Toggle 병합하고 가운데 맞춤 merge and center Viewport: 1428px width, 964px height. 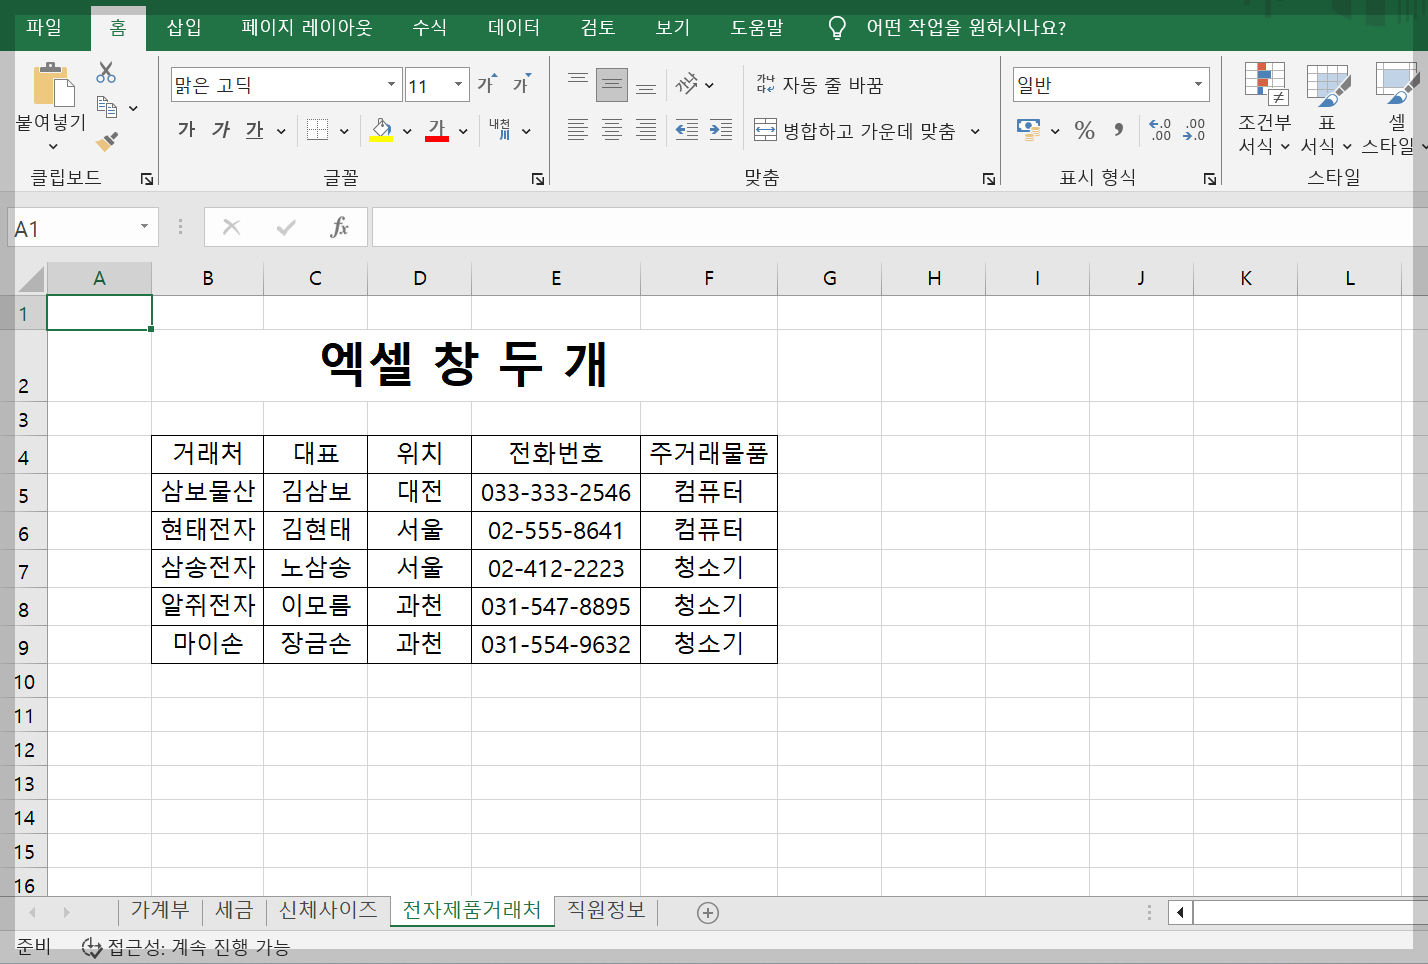point(860,130)
